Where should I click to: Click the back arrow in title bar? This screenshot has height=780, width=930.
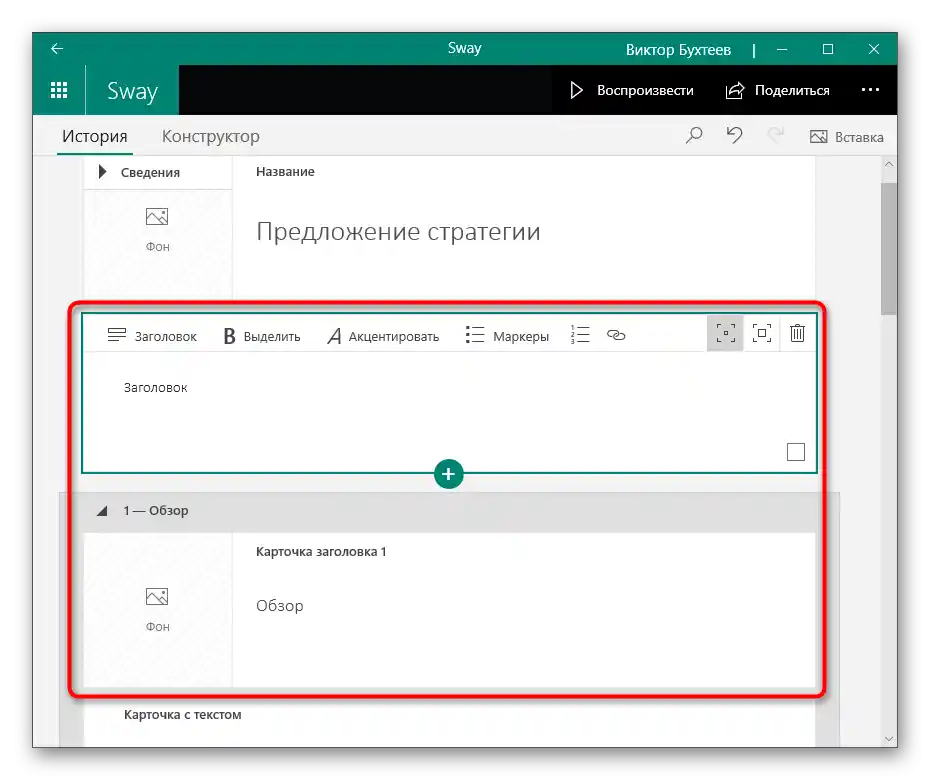point(57,49)
